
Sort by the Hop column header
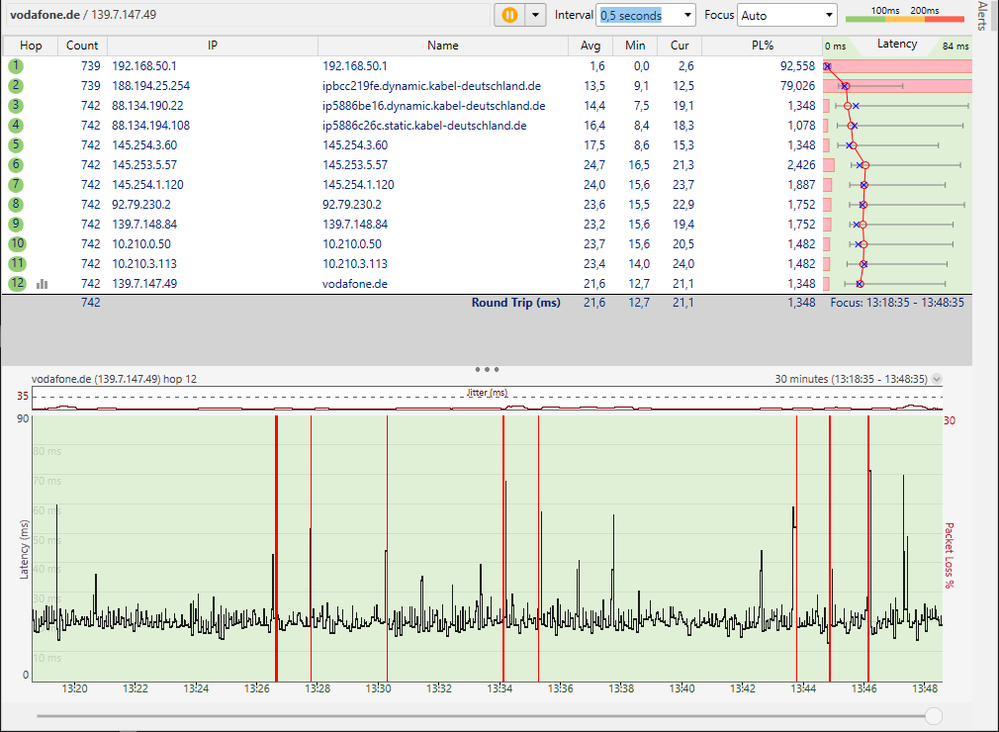[31, 45]
